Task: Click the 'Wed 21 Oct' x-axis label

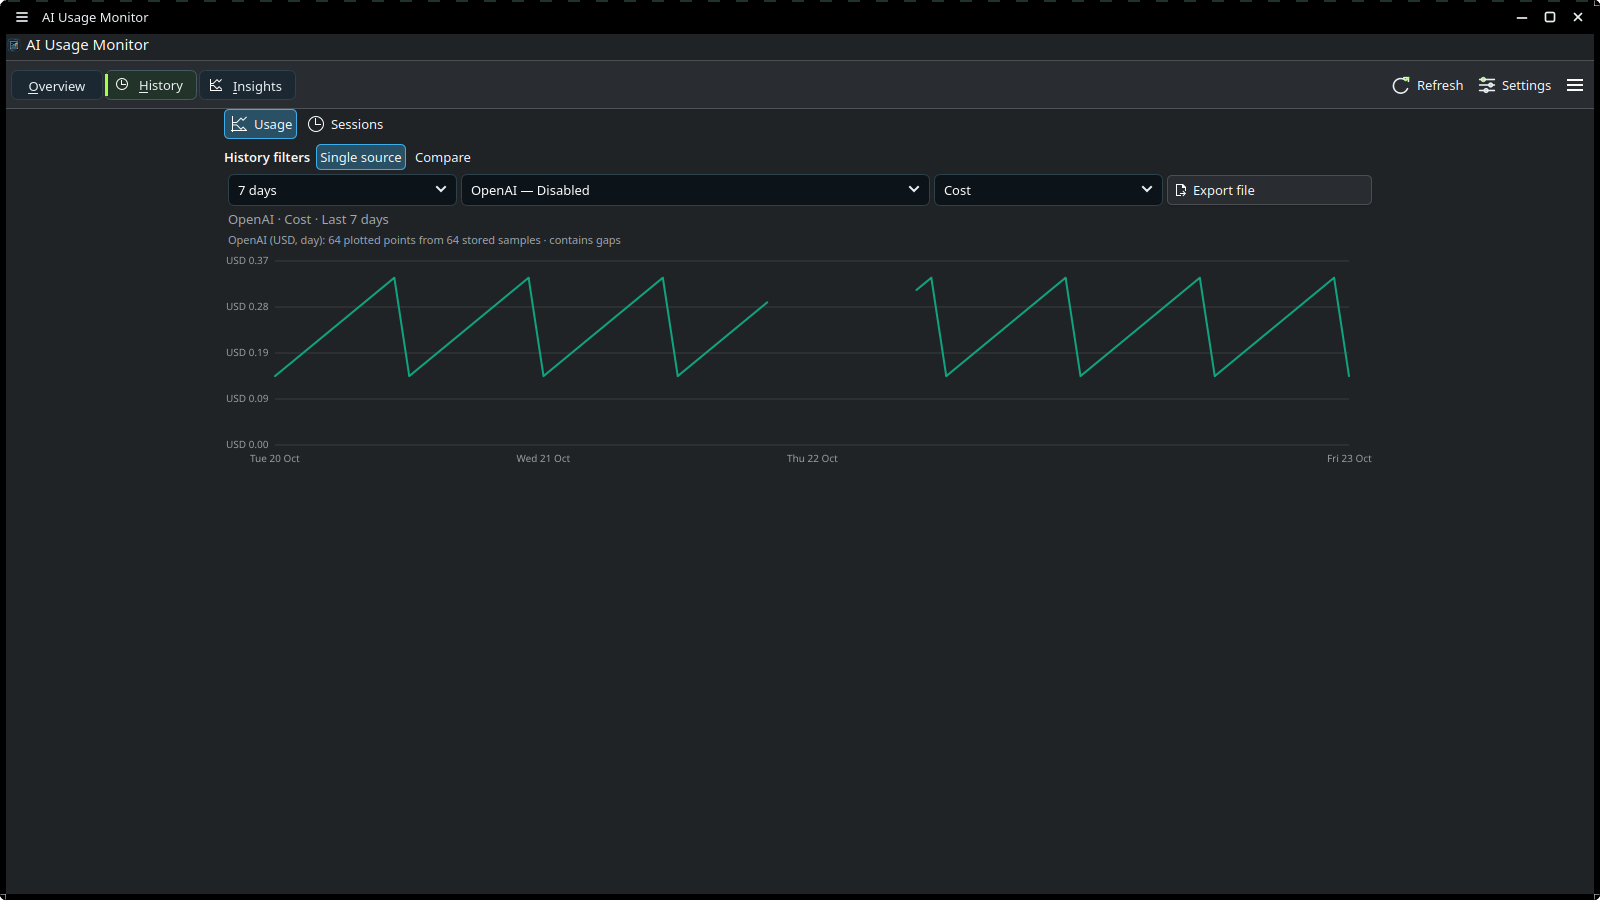Action: (543, 459)
